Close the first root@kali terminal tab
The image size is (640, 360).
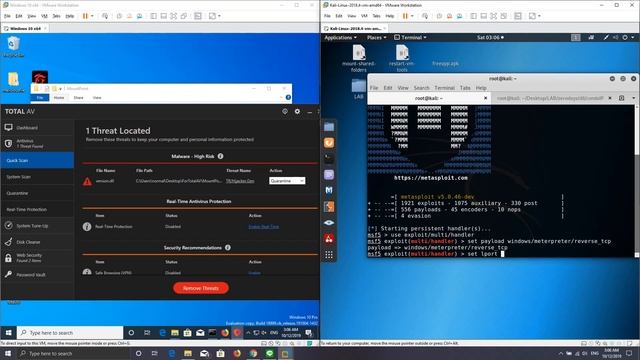point(485,98)
